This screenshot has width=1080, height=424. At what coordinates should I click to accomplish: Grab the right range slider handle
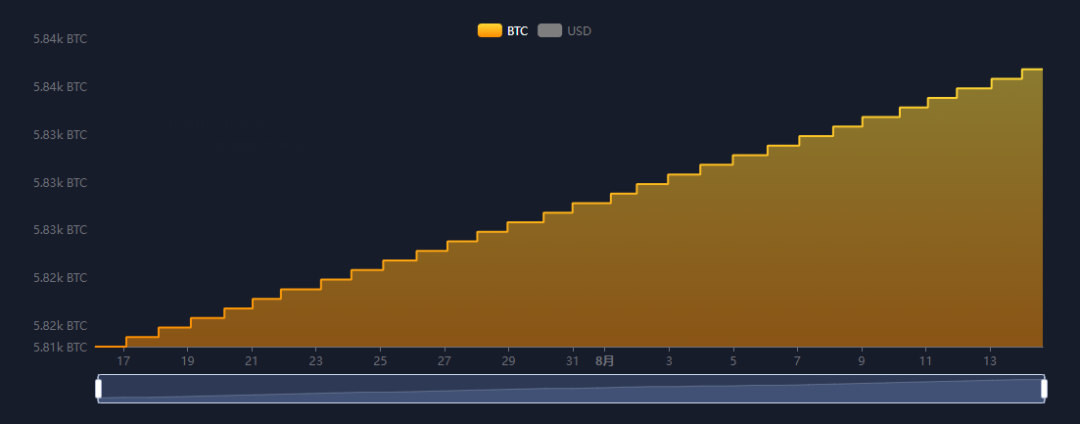[1044, 389]
